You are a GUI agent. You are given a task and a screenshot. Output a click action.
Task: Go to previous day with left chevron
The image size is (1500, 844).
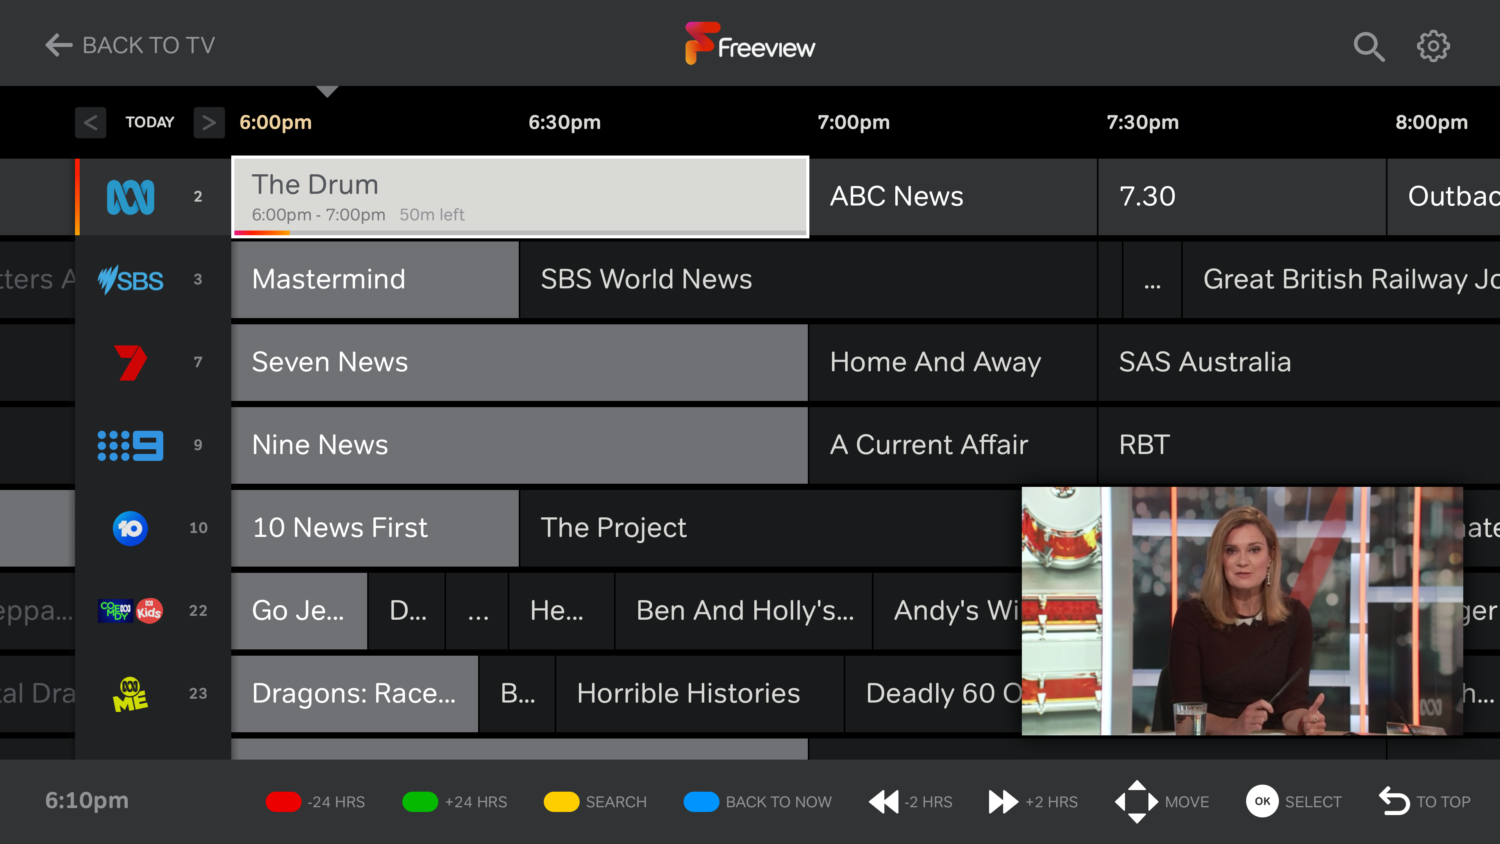[x=90, y=122]
